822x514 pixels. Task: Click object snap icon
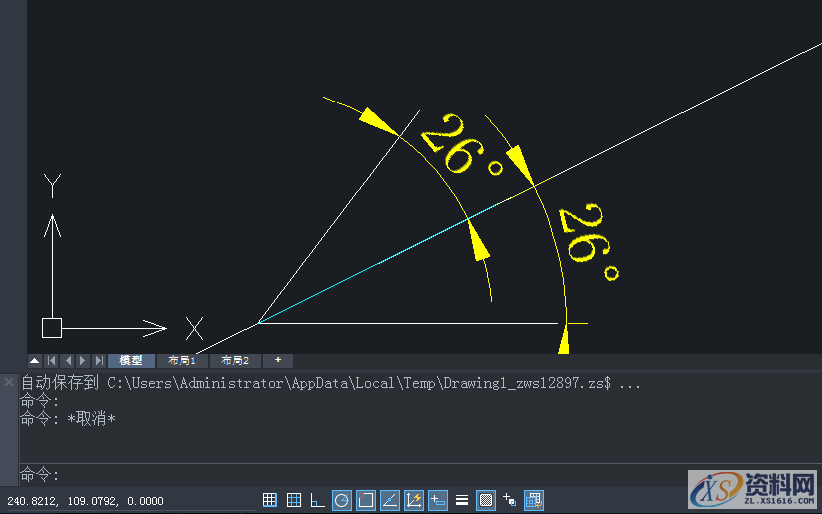(x=366, y=500)
